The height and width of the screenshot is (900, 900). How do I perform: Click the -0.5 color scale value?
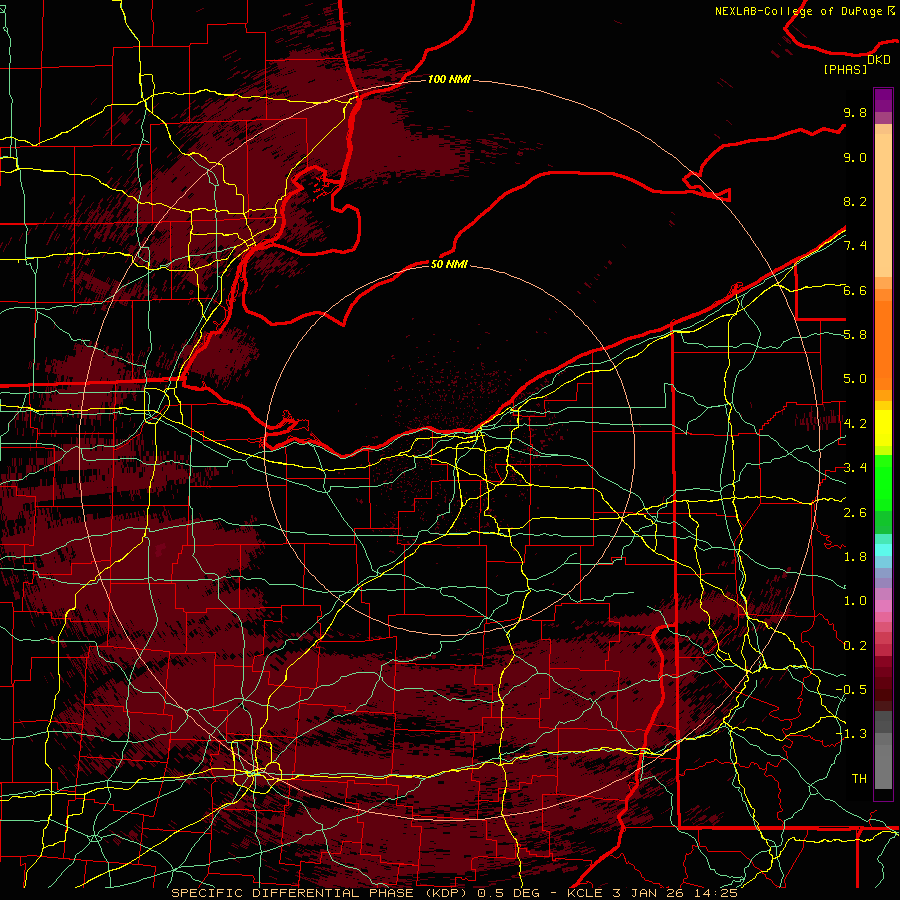tap(852, 690)
